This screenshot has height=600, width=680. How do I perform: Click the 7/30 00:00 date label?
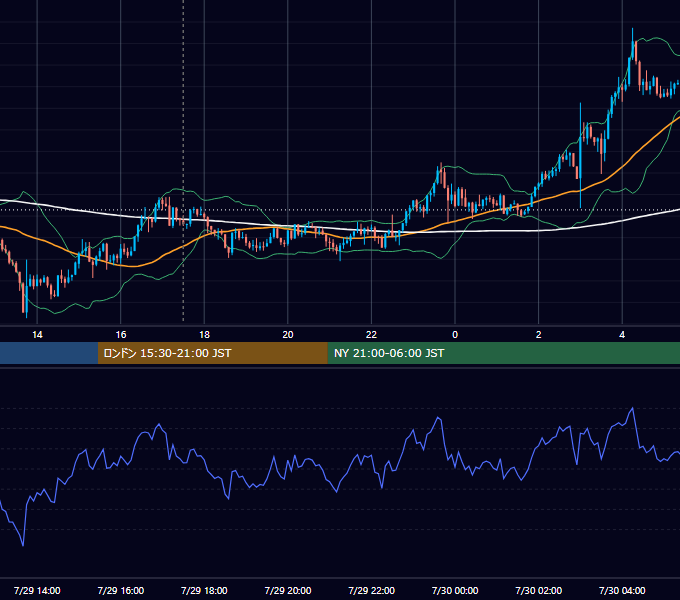pos(455,590)
